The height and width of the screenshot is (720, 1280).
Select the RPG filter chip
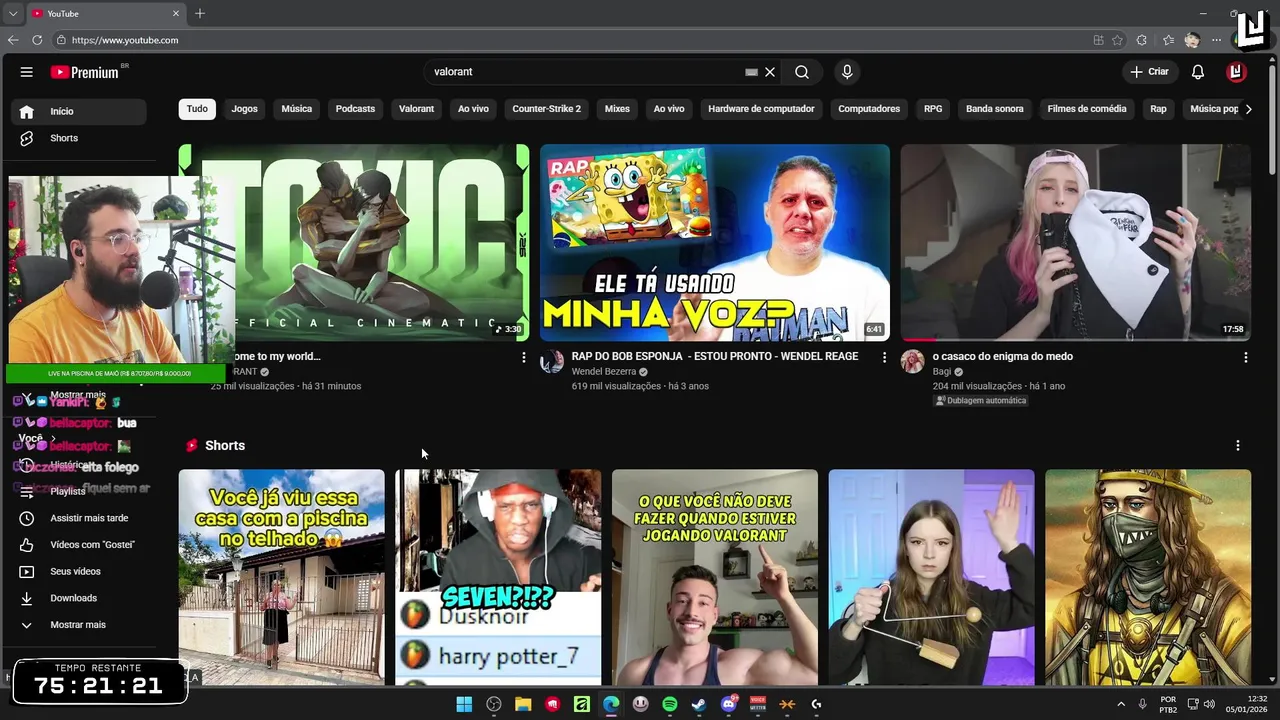933,109
